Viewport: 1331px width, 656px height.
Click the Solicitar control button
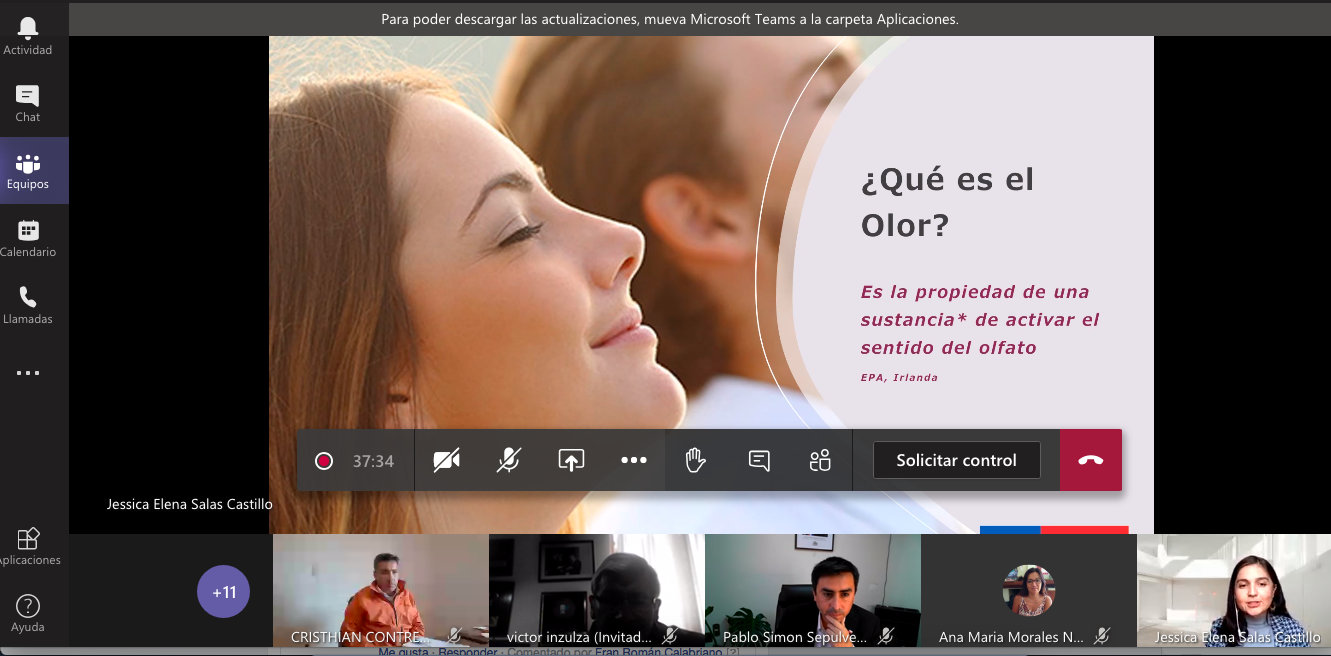[x=956, y=460]
